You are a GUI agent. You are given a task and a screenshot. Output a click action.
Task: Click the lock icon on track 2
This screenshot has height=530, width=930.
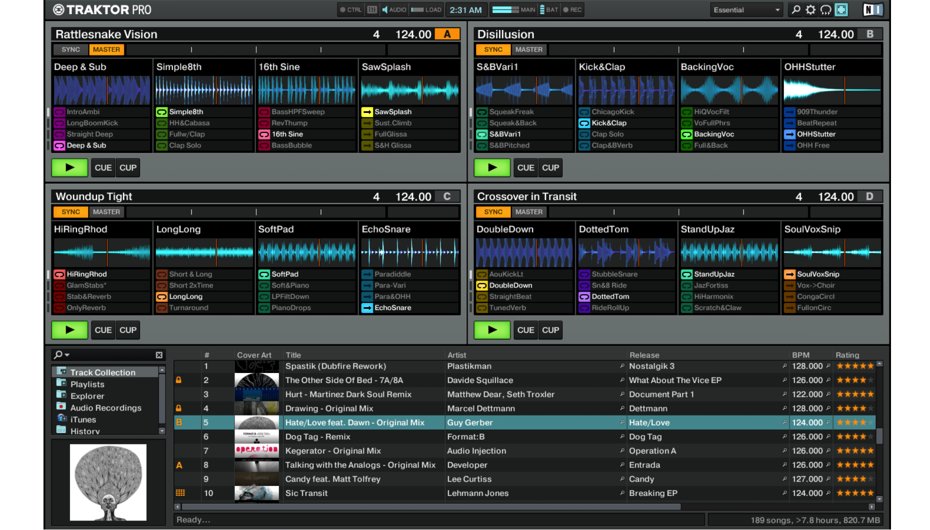[x=179, y=380]
